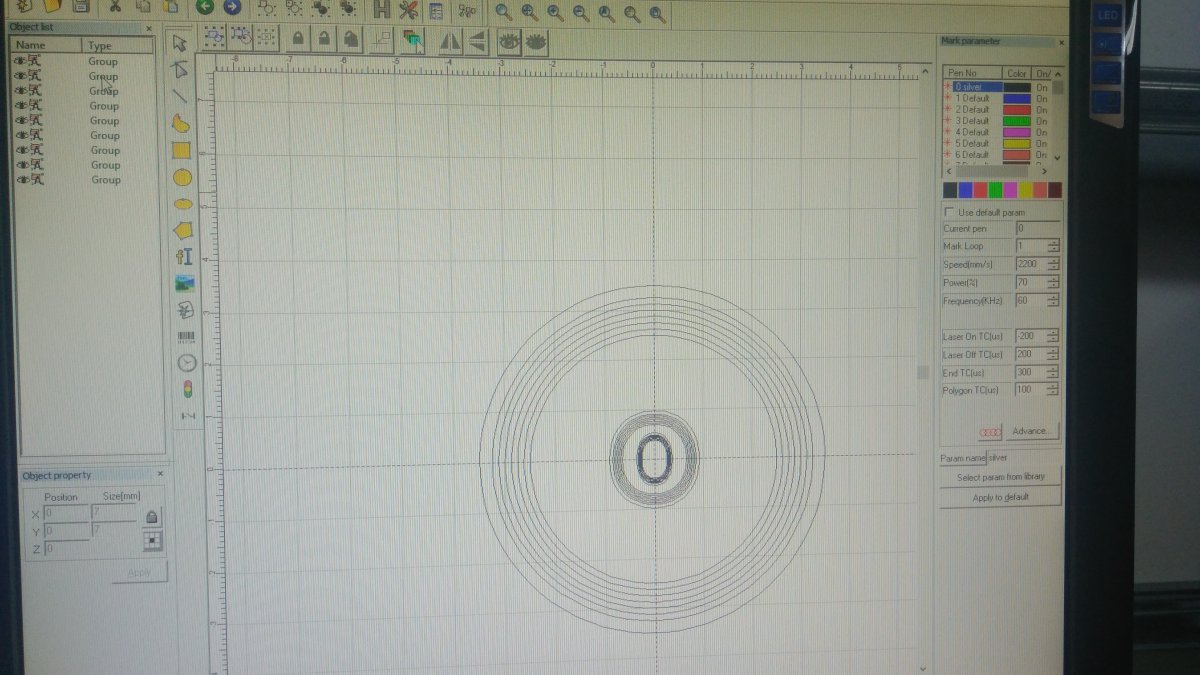This screenshot has width=1200, height=675.
Task: Click the Advance... button
Action: tap(1030, 432)
